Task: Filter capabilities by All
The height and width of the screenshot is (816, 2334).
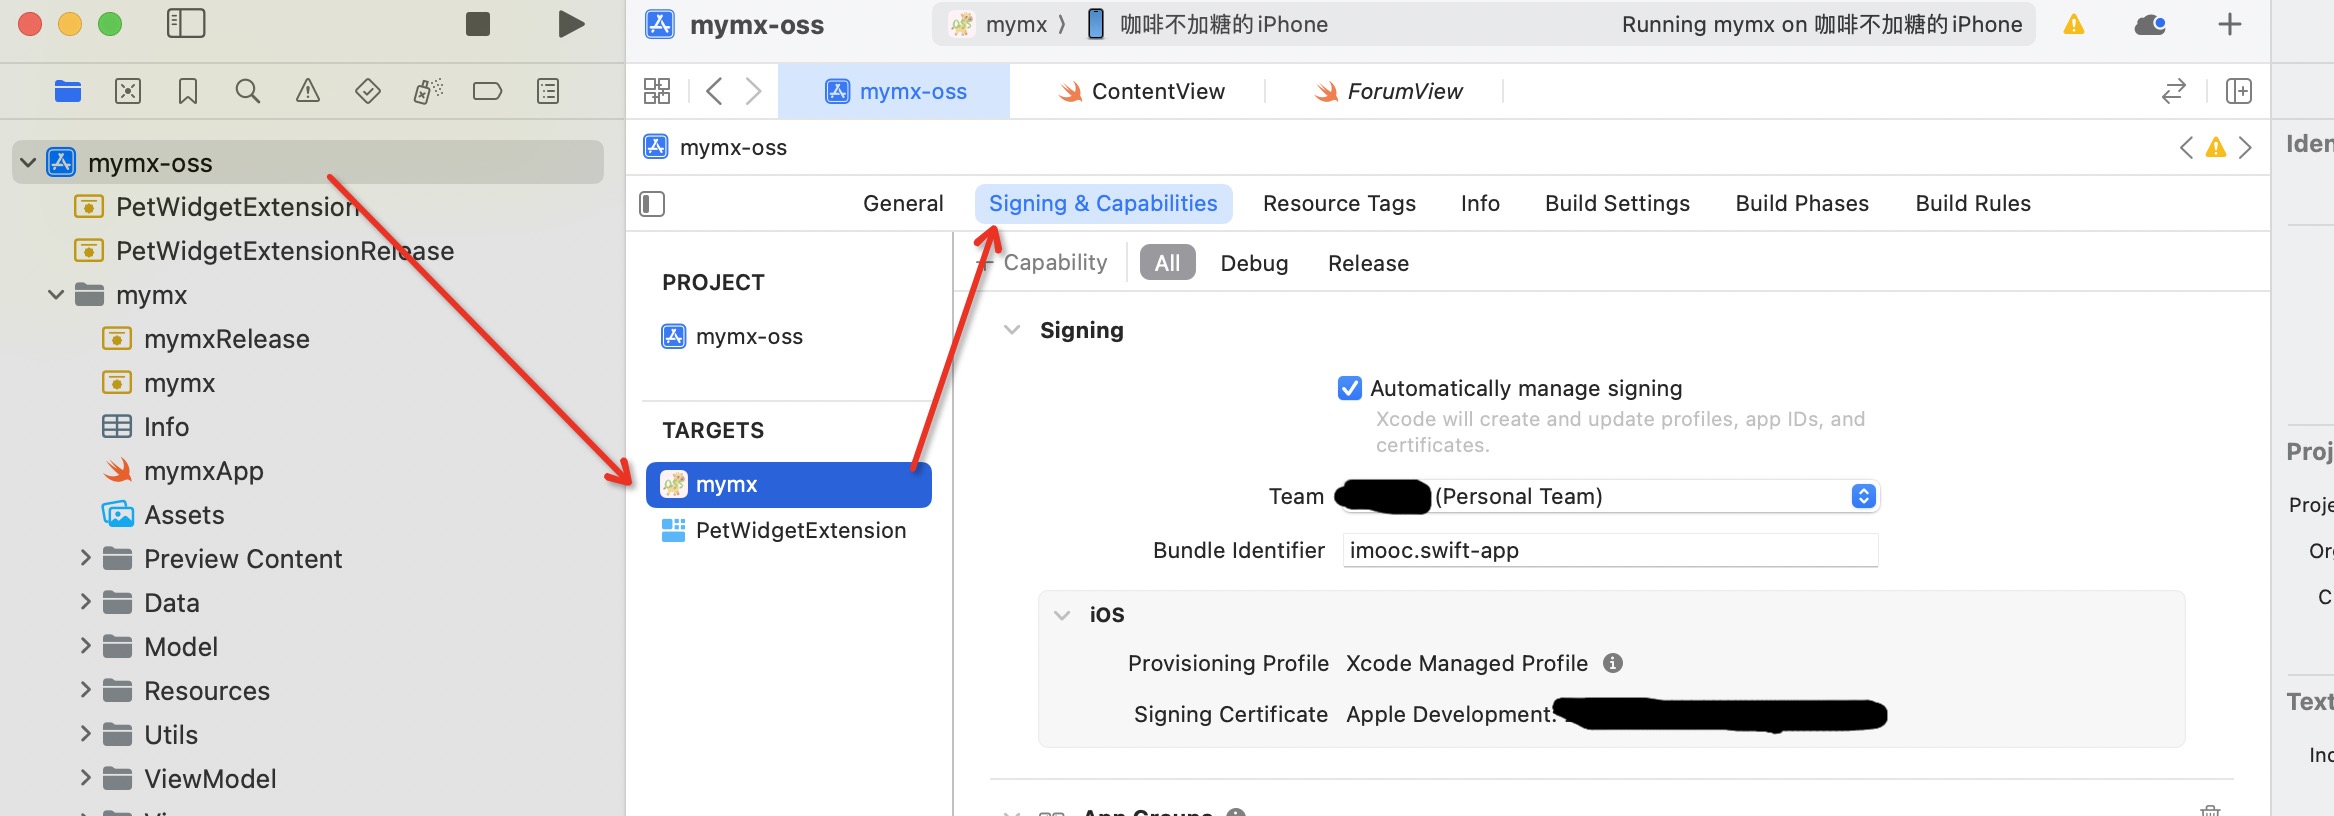Action: [1167, 263]
